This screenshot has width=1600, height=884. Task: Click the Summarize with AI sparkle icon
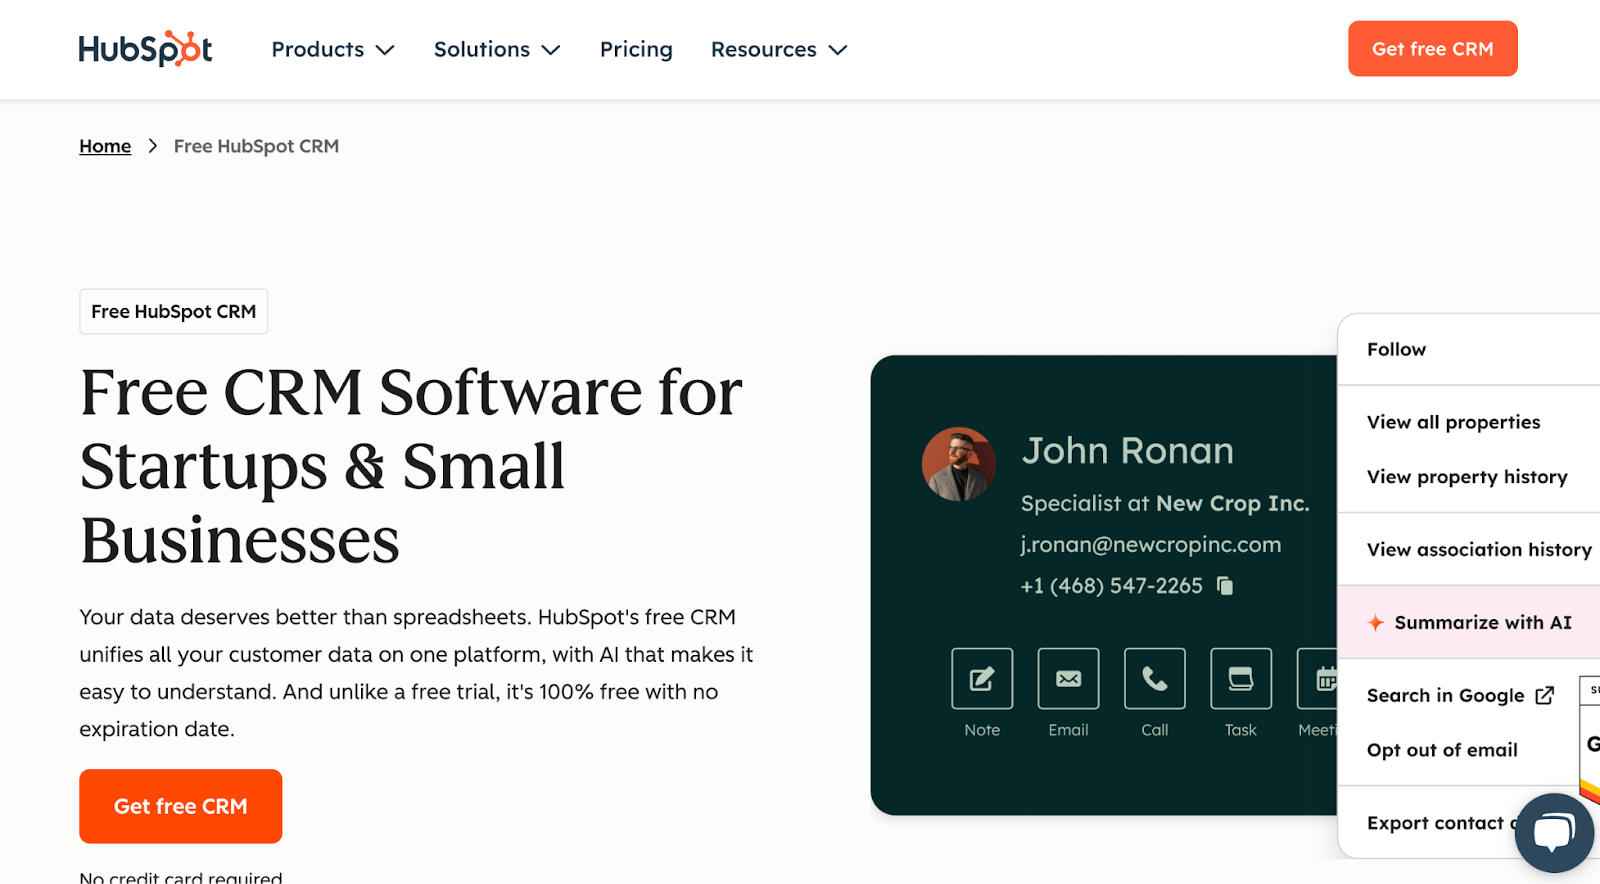(1376, 622)
